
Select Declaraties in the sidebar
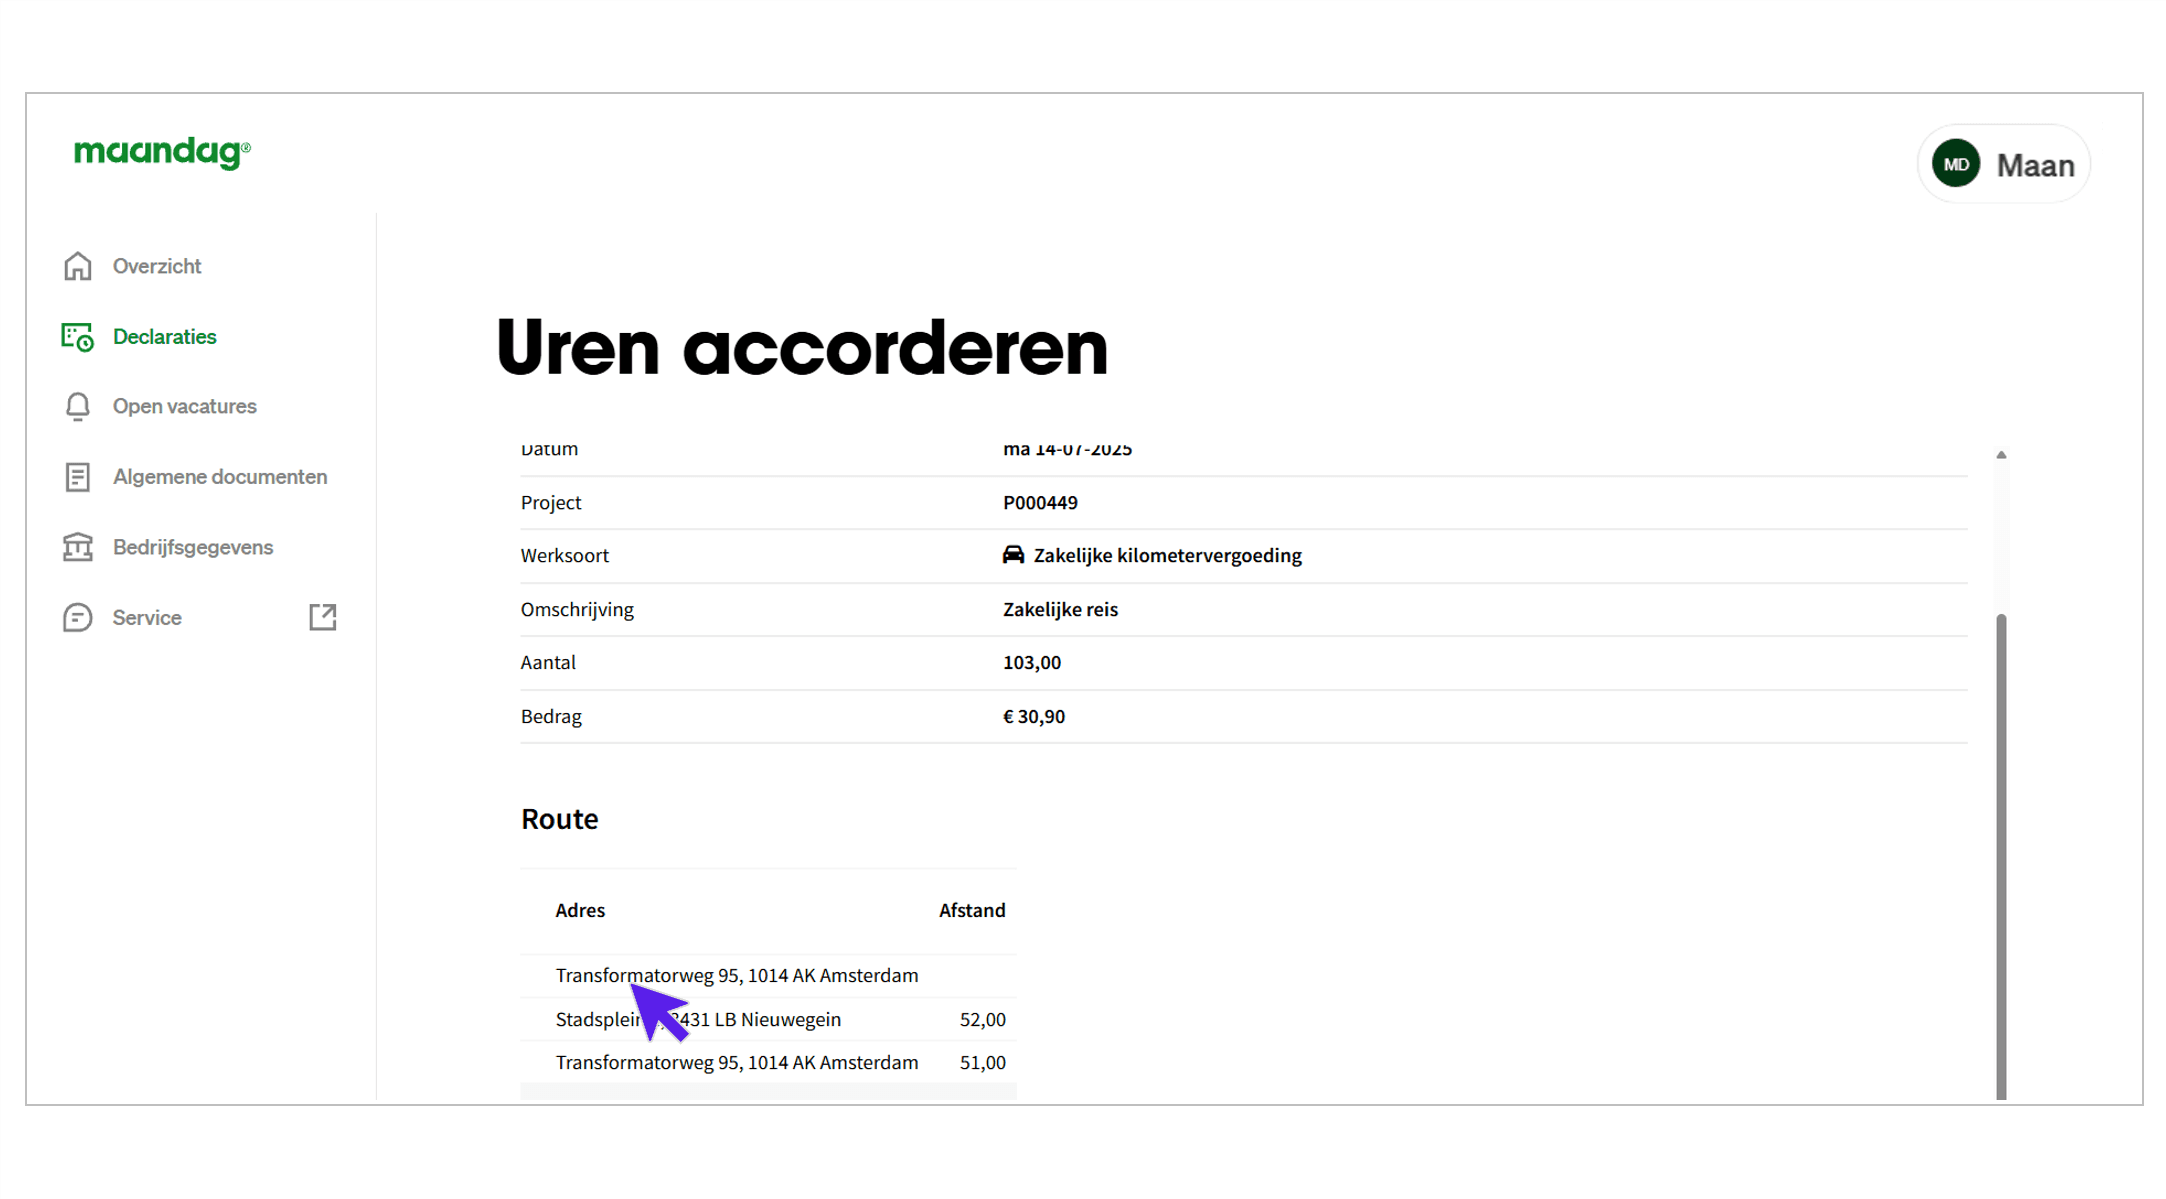click(164, 336)
